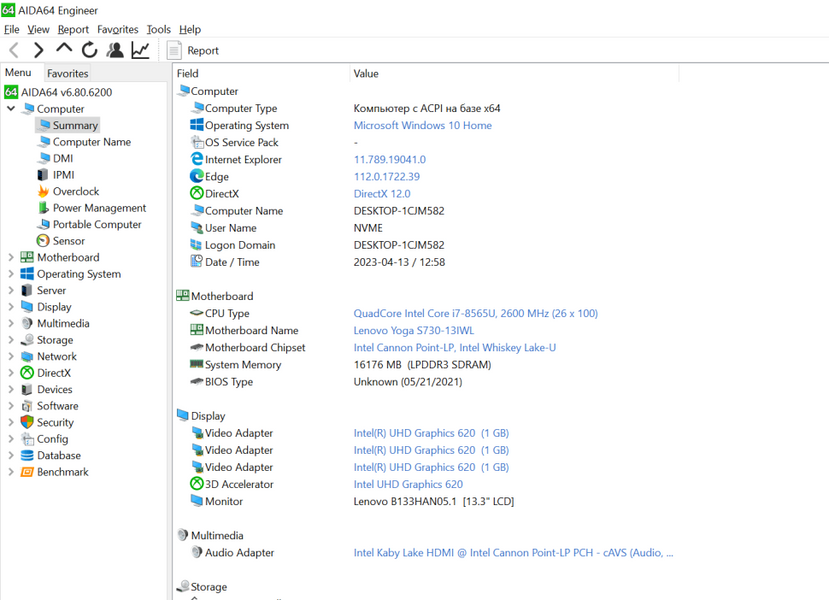Click the DirectX Xbox icon in tree

27,373
